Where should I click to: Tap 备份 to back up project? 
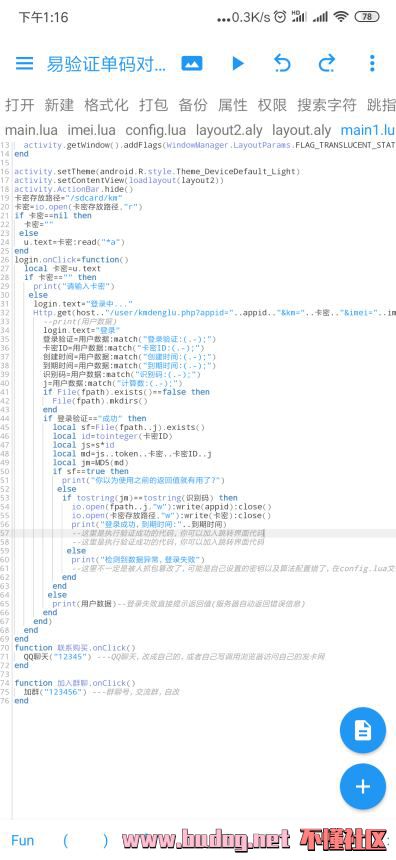pos(193,105)
